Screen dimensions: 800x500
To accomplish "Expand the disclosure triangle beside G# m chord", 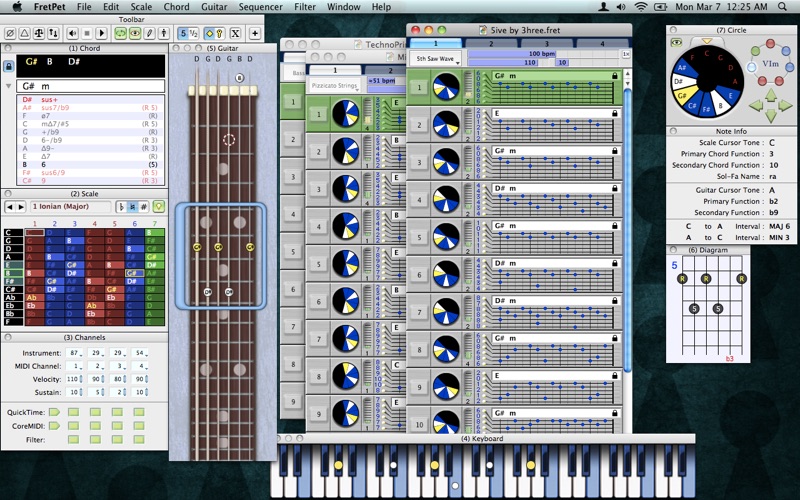I will [x=8, y=86].
